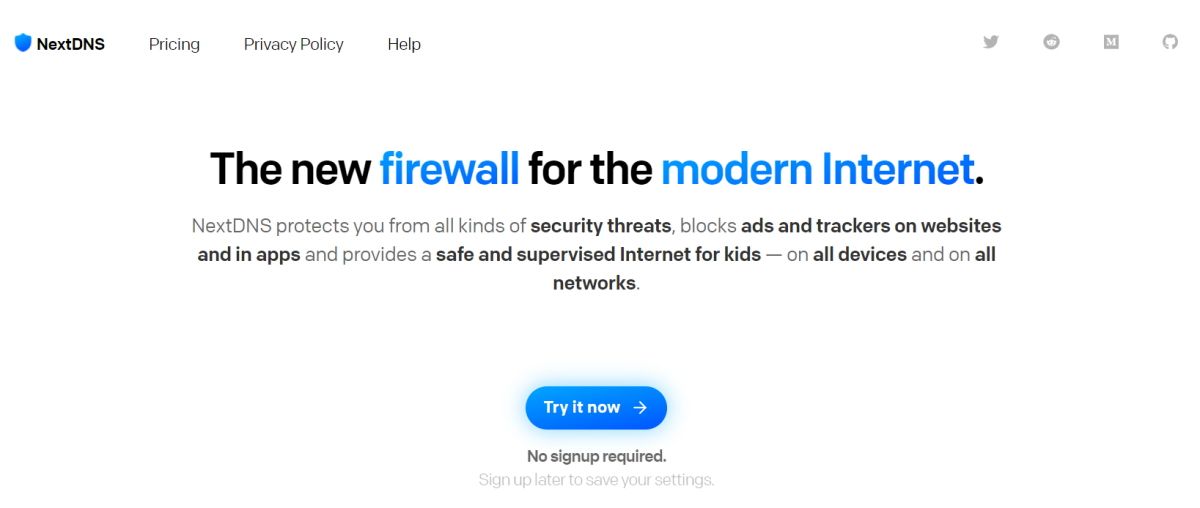Click "Sign up later to save your settings"
Viewport: 1200px width, 508px height.
pyautogui.click(x=596, y=480)
